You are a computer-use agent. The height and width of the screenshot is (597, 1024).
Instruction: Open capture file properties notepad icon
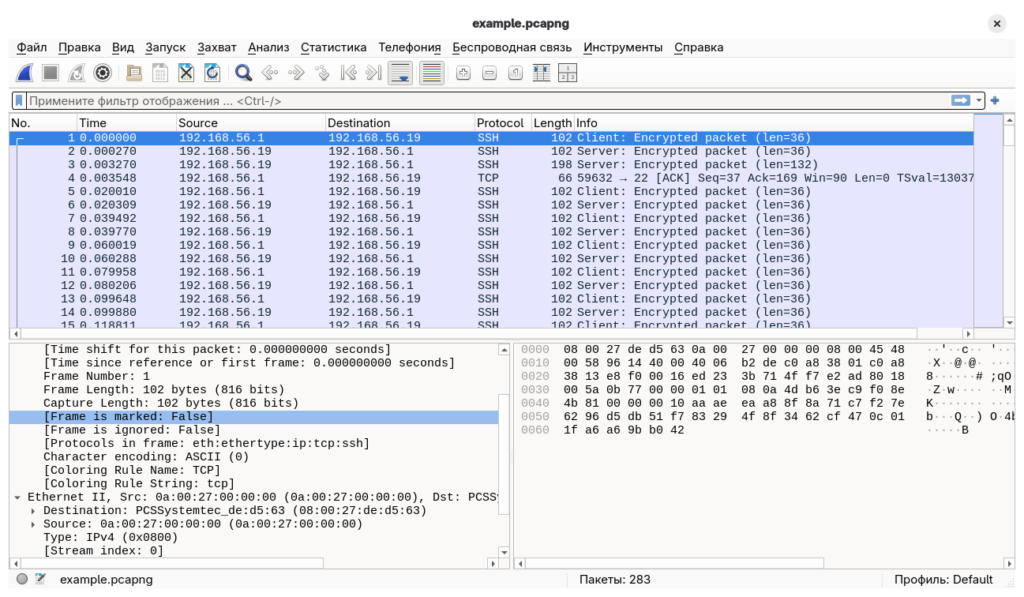[x=40, y=579]
